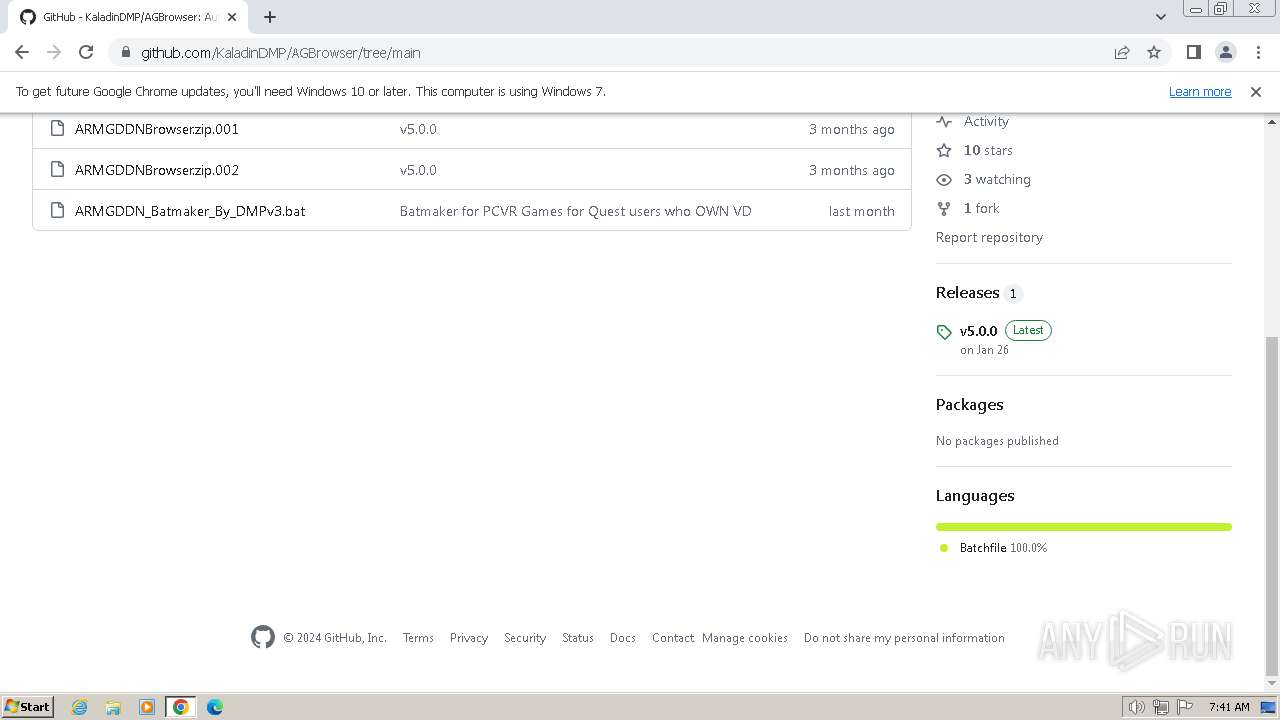Open the Activity link
Screen dimensions: 1280x720
[x=986, y=121]
